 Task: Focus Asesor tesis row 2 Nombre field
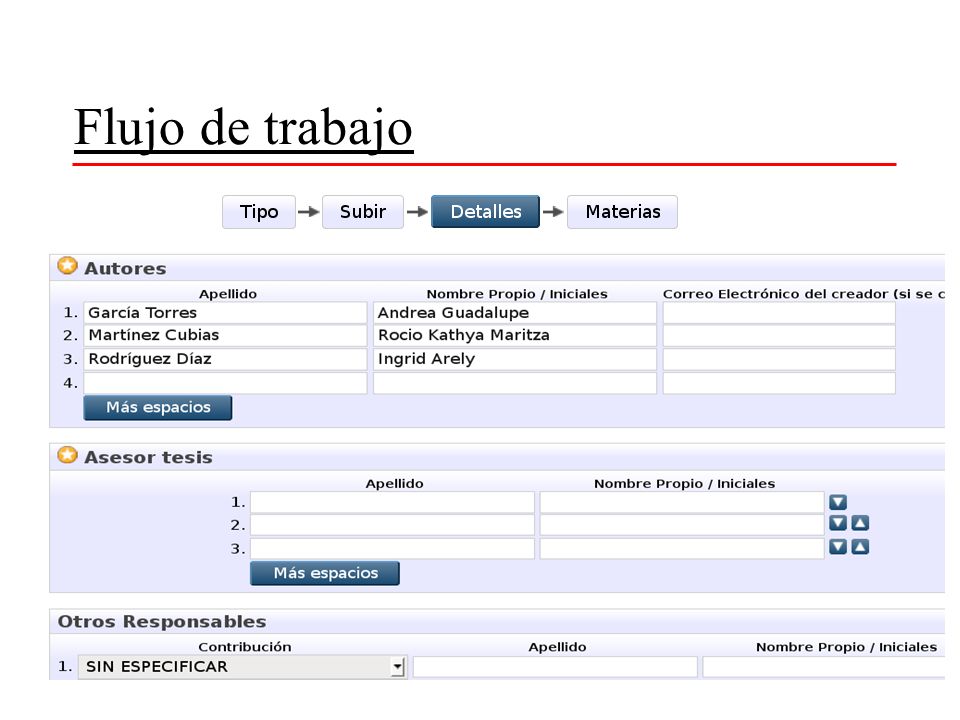682,525
